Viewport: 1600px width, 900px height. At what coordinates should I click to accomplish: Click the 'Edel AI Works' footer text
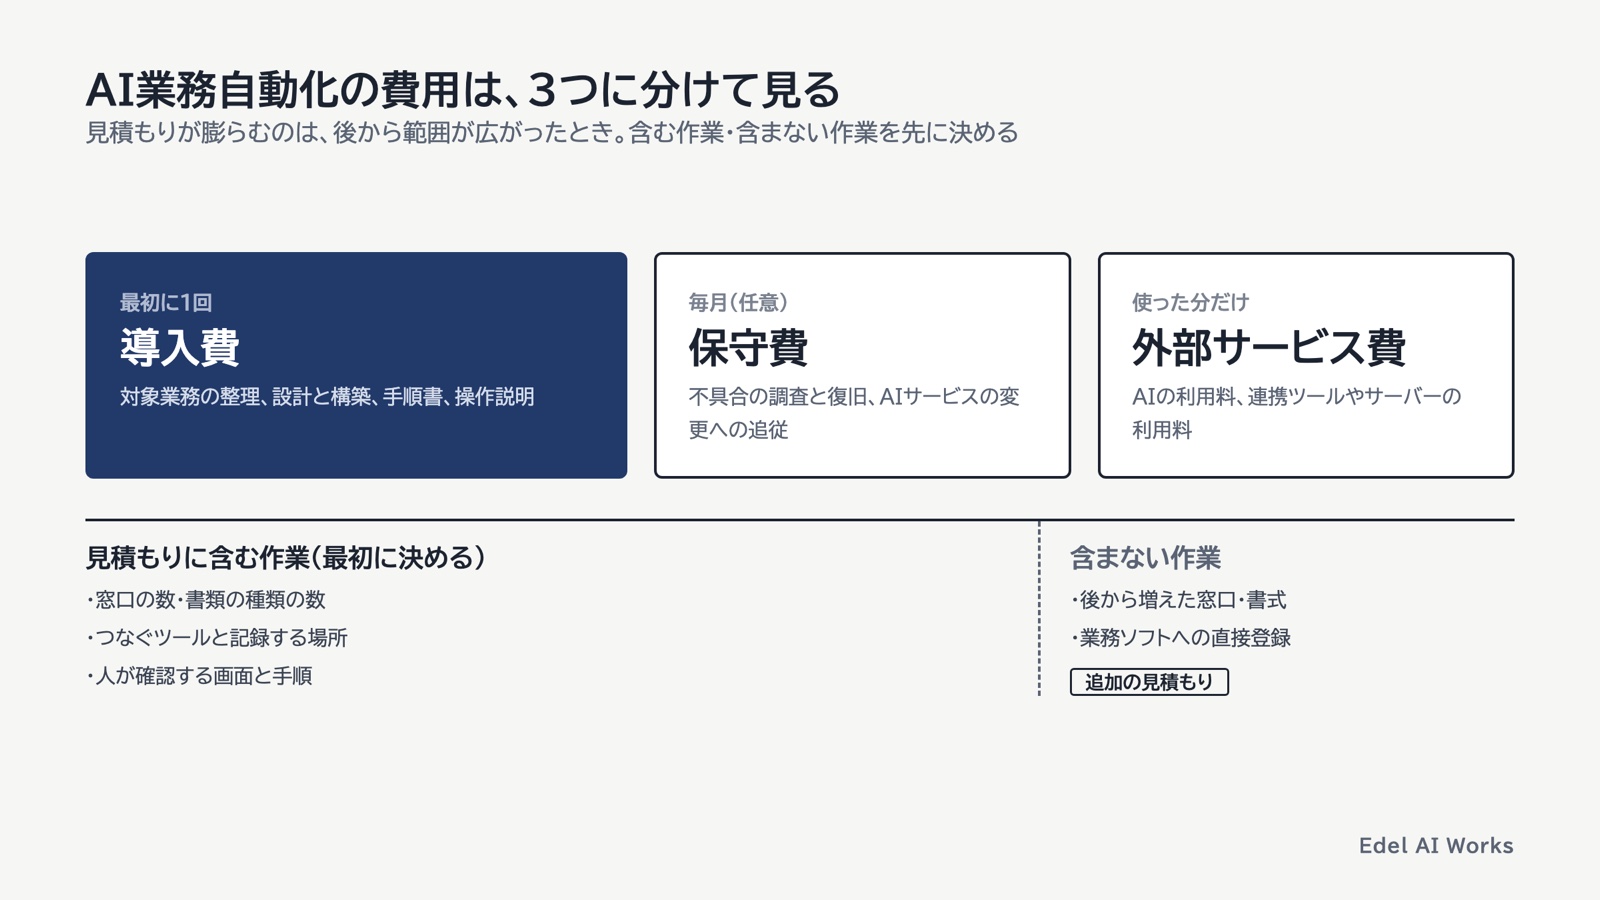tap(1436, 846)
